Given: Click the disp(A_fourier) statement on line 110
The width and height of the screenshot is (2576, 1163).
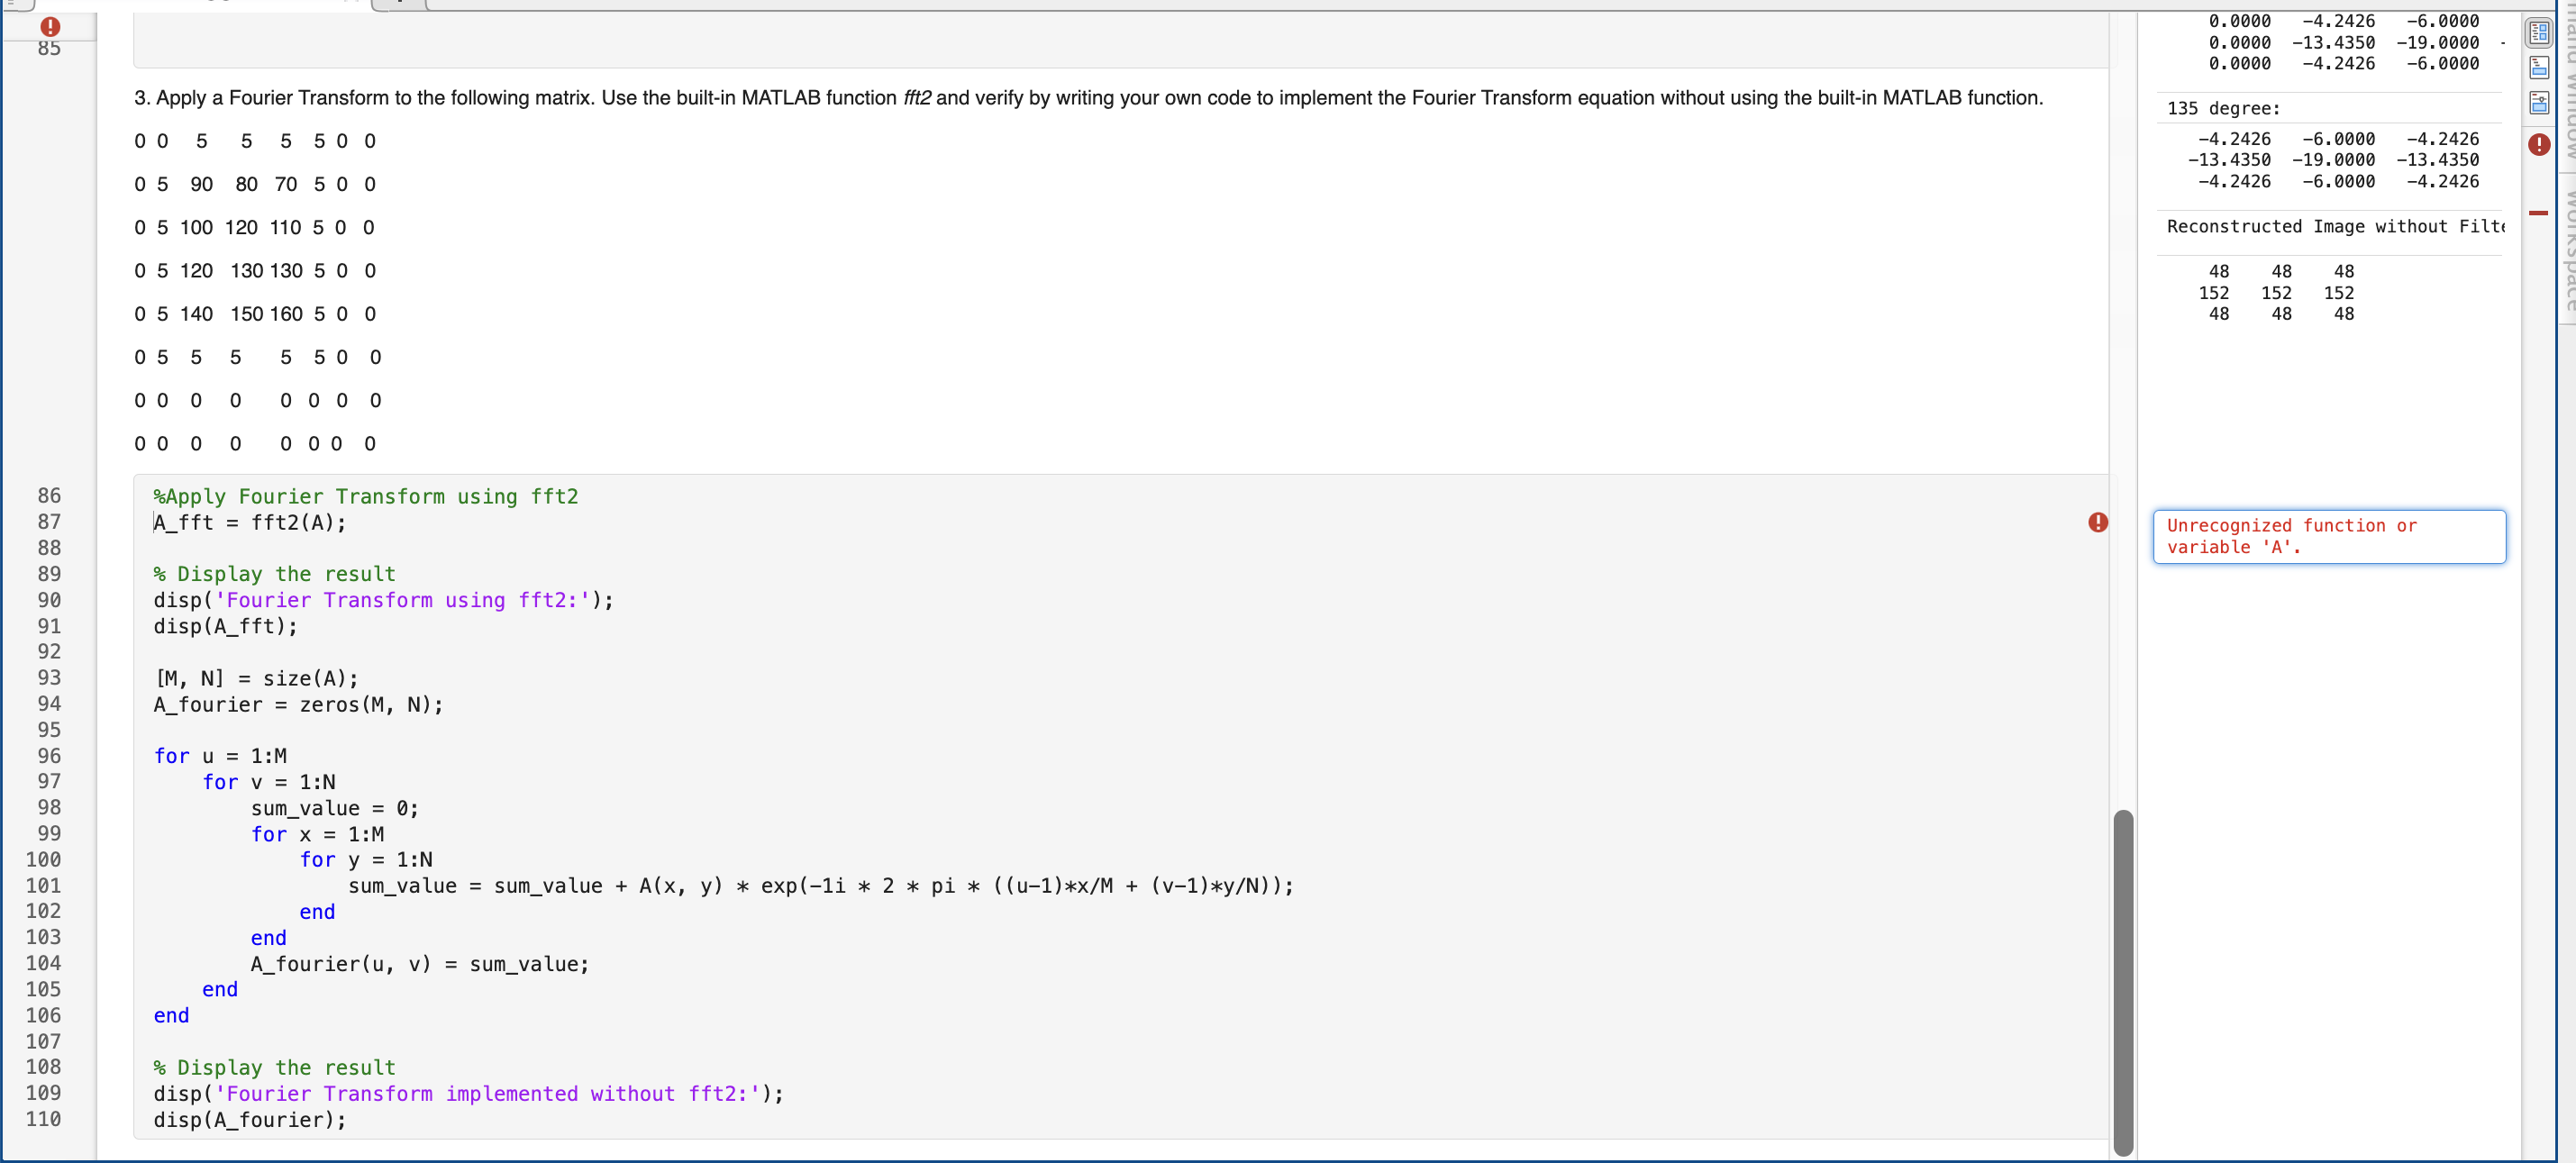Looking at the screenshot, I should point(249,1120).
